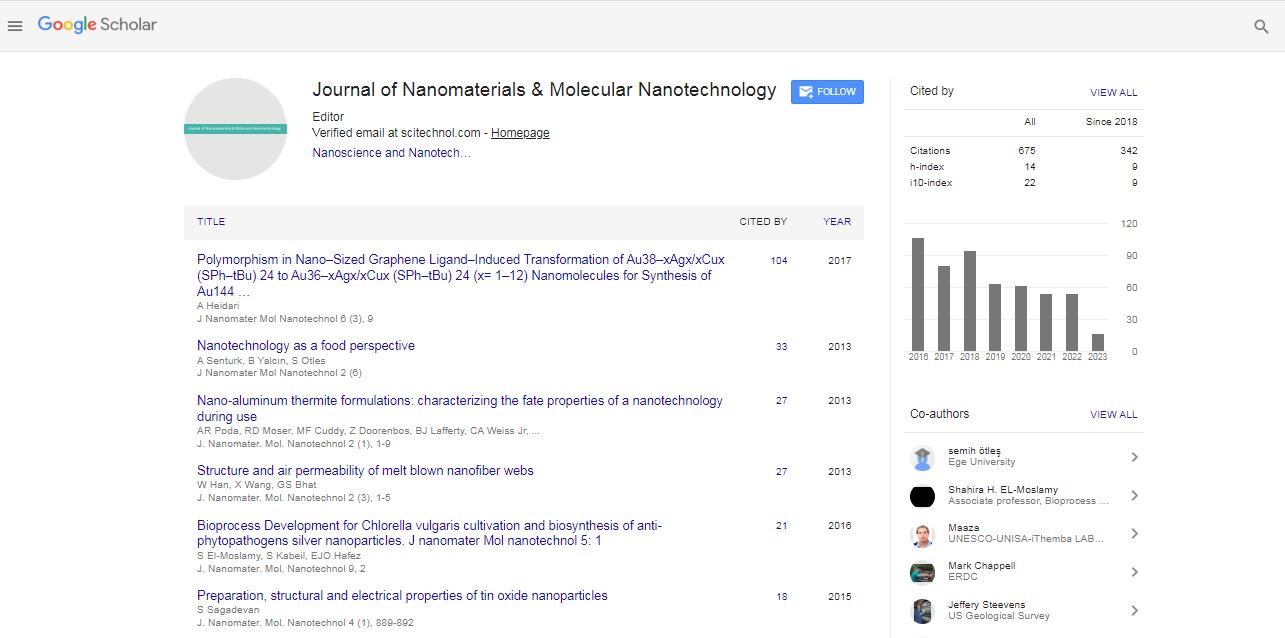Screen dimensions: 1285x638
Task: Click the "A Heidari" author line
Action: coord(218,306)
